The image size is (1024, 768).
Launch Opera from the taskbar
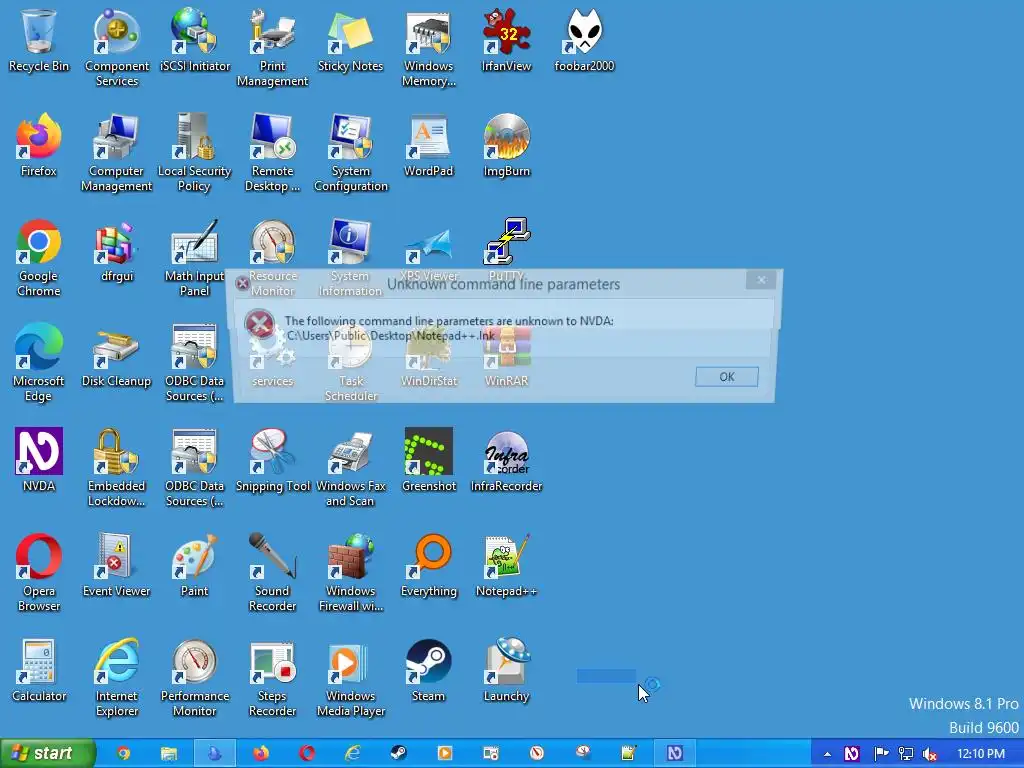click(x=307, y=754)
